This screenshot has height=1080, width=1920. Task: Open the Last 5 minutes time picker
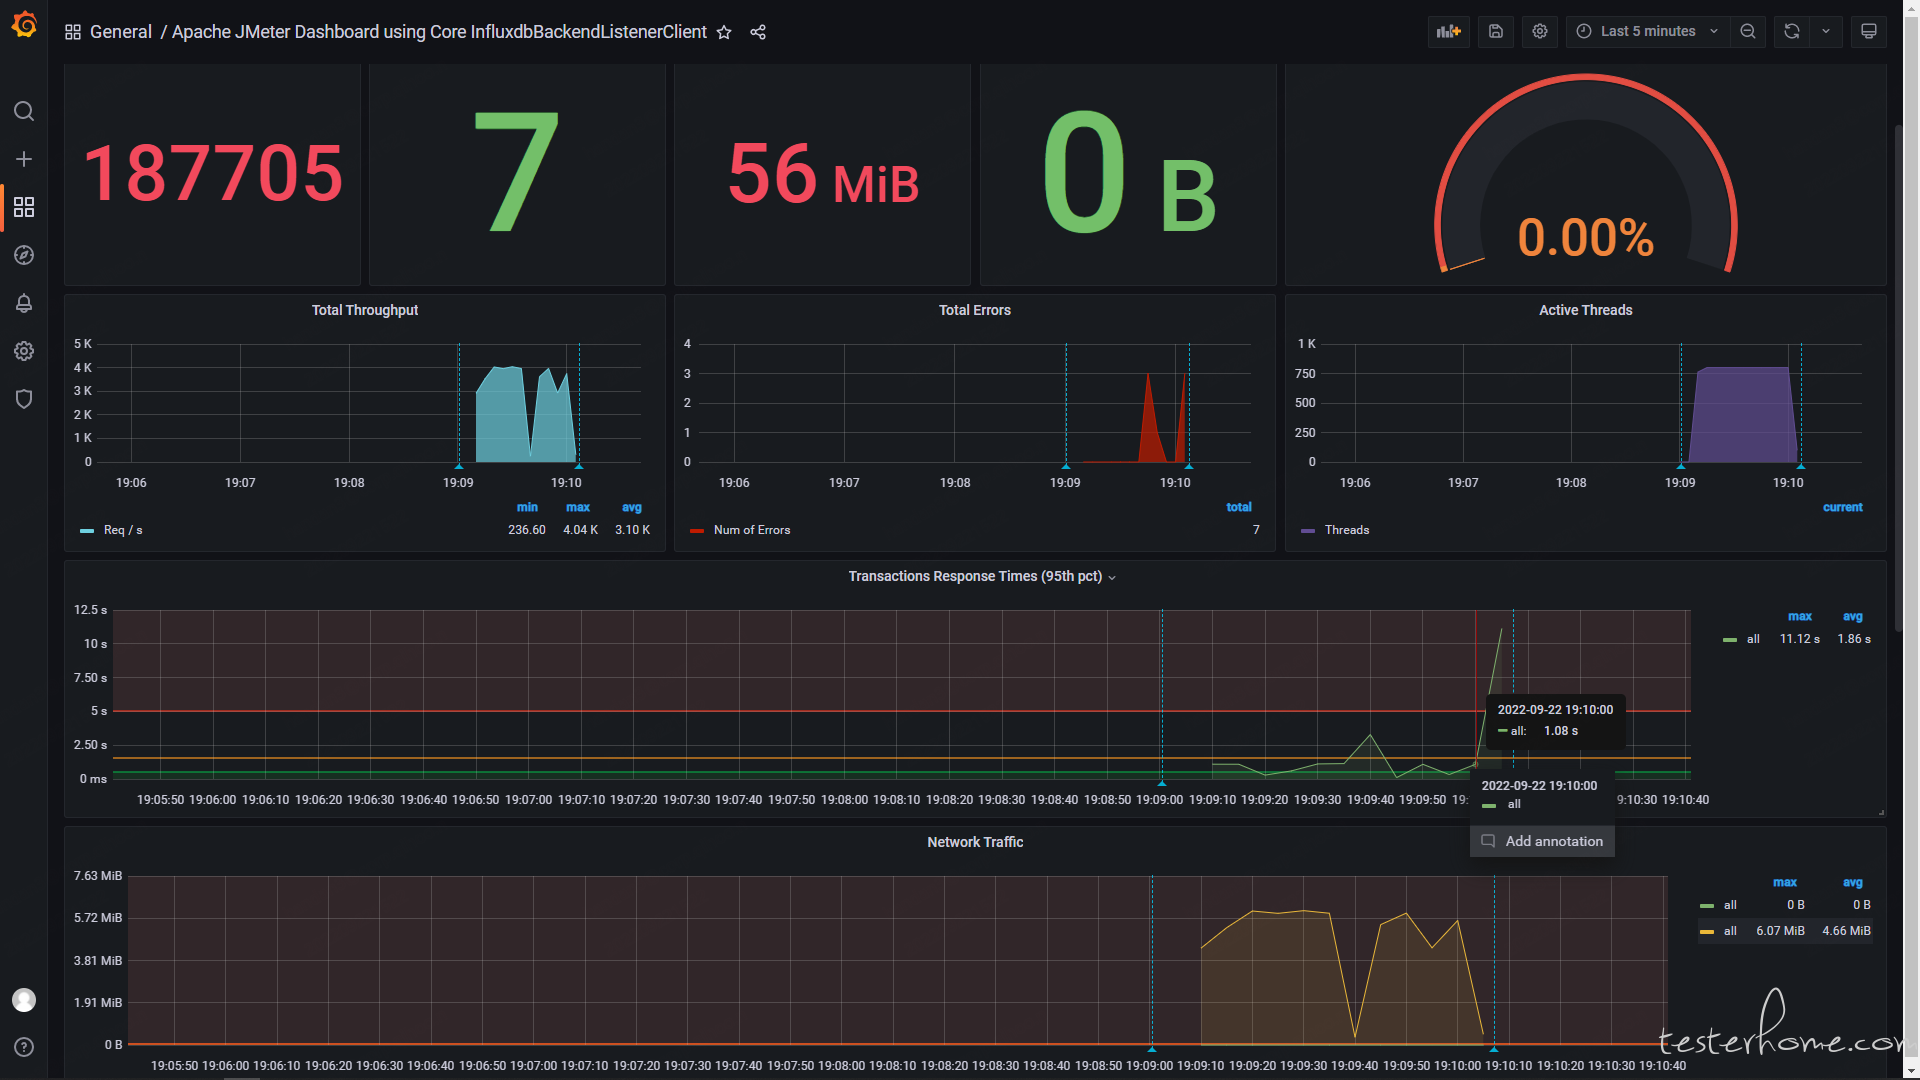click(1648, 32)
